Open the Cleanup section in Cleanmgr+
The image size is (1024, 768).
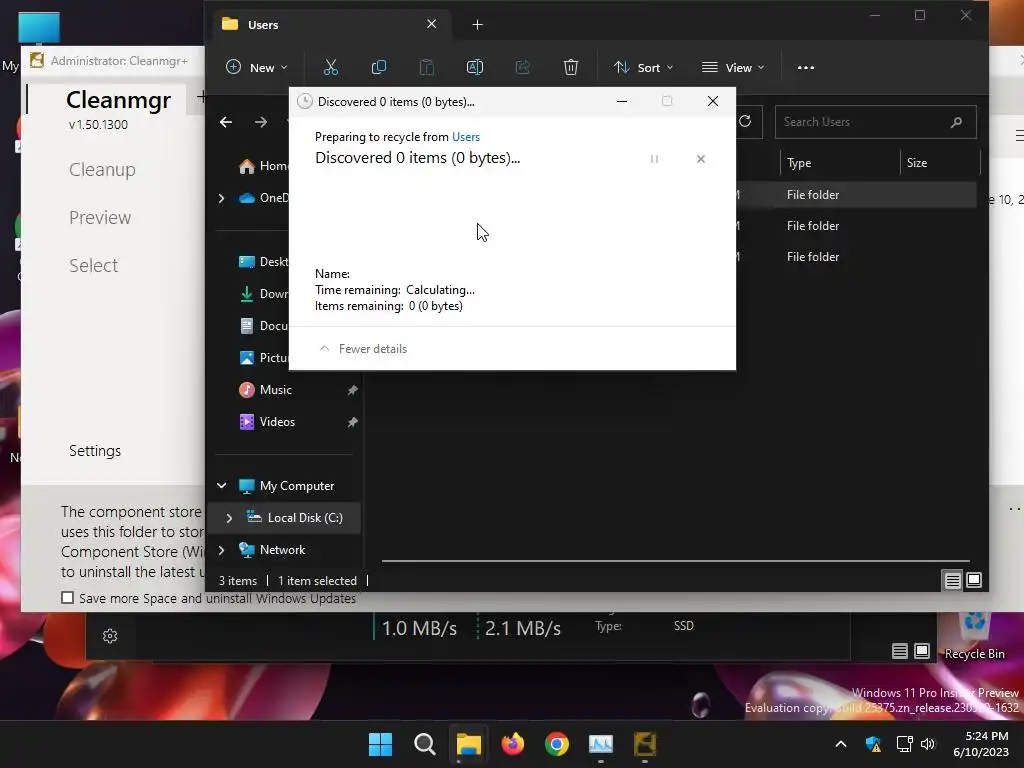pos(103,170)
